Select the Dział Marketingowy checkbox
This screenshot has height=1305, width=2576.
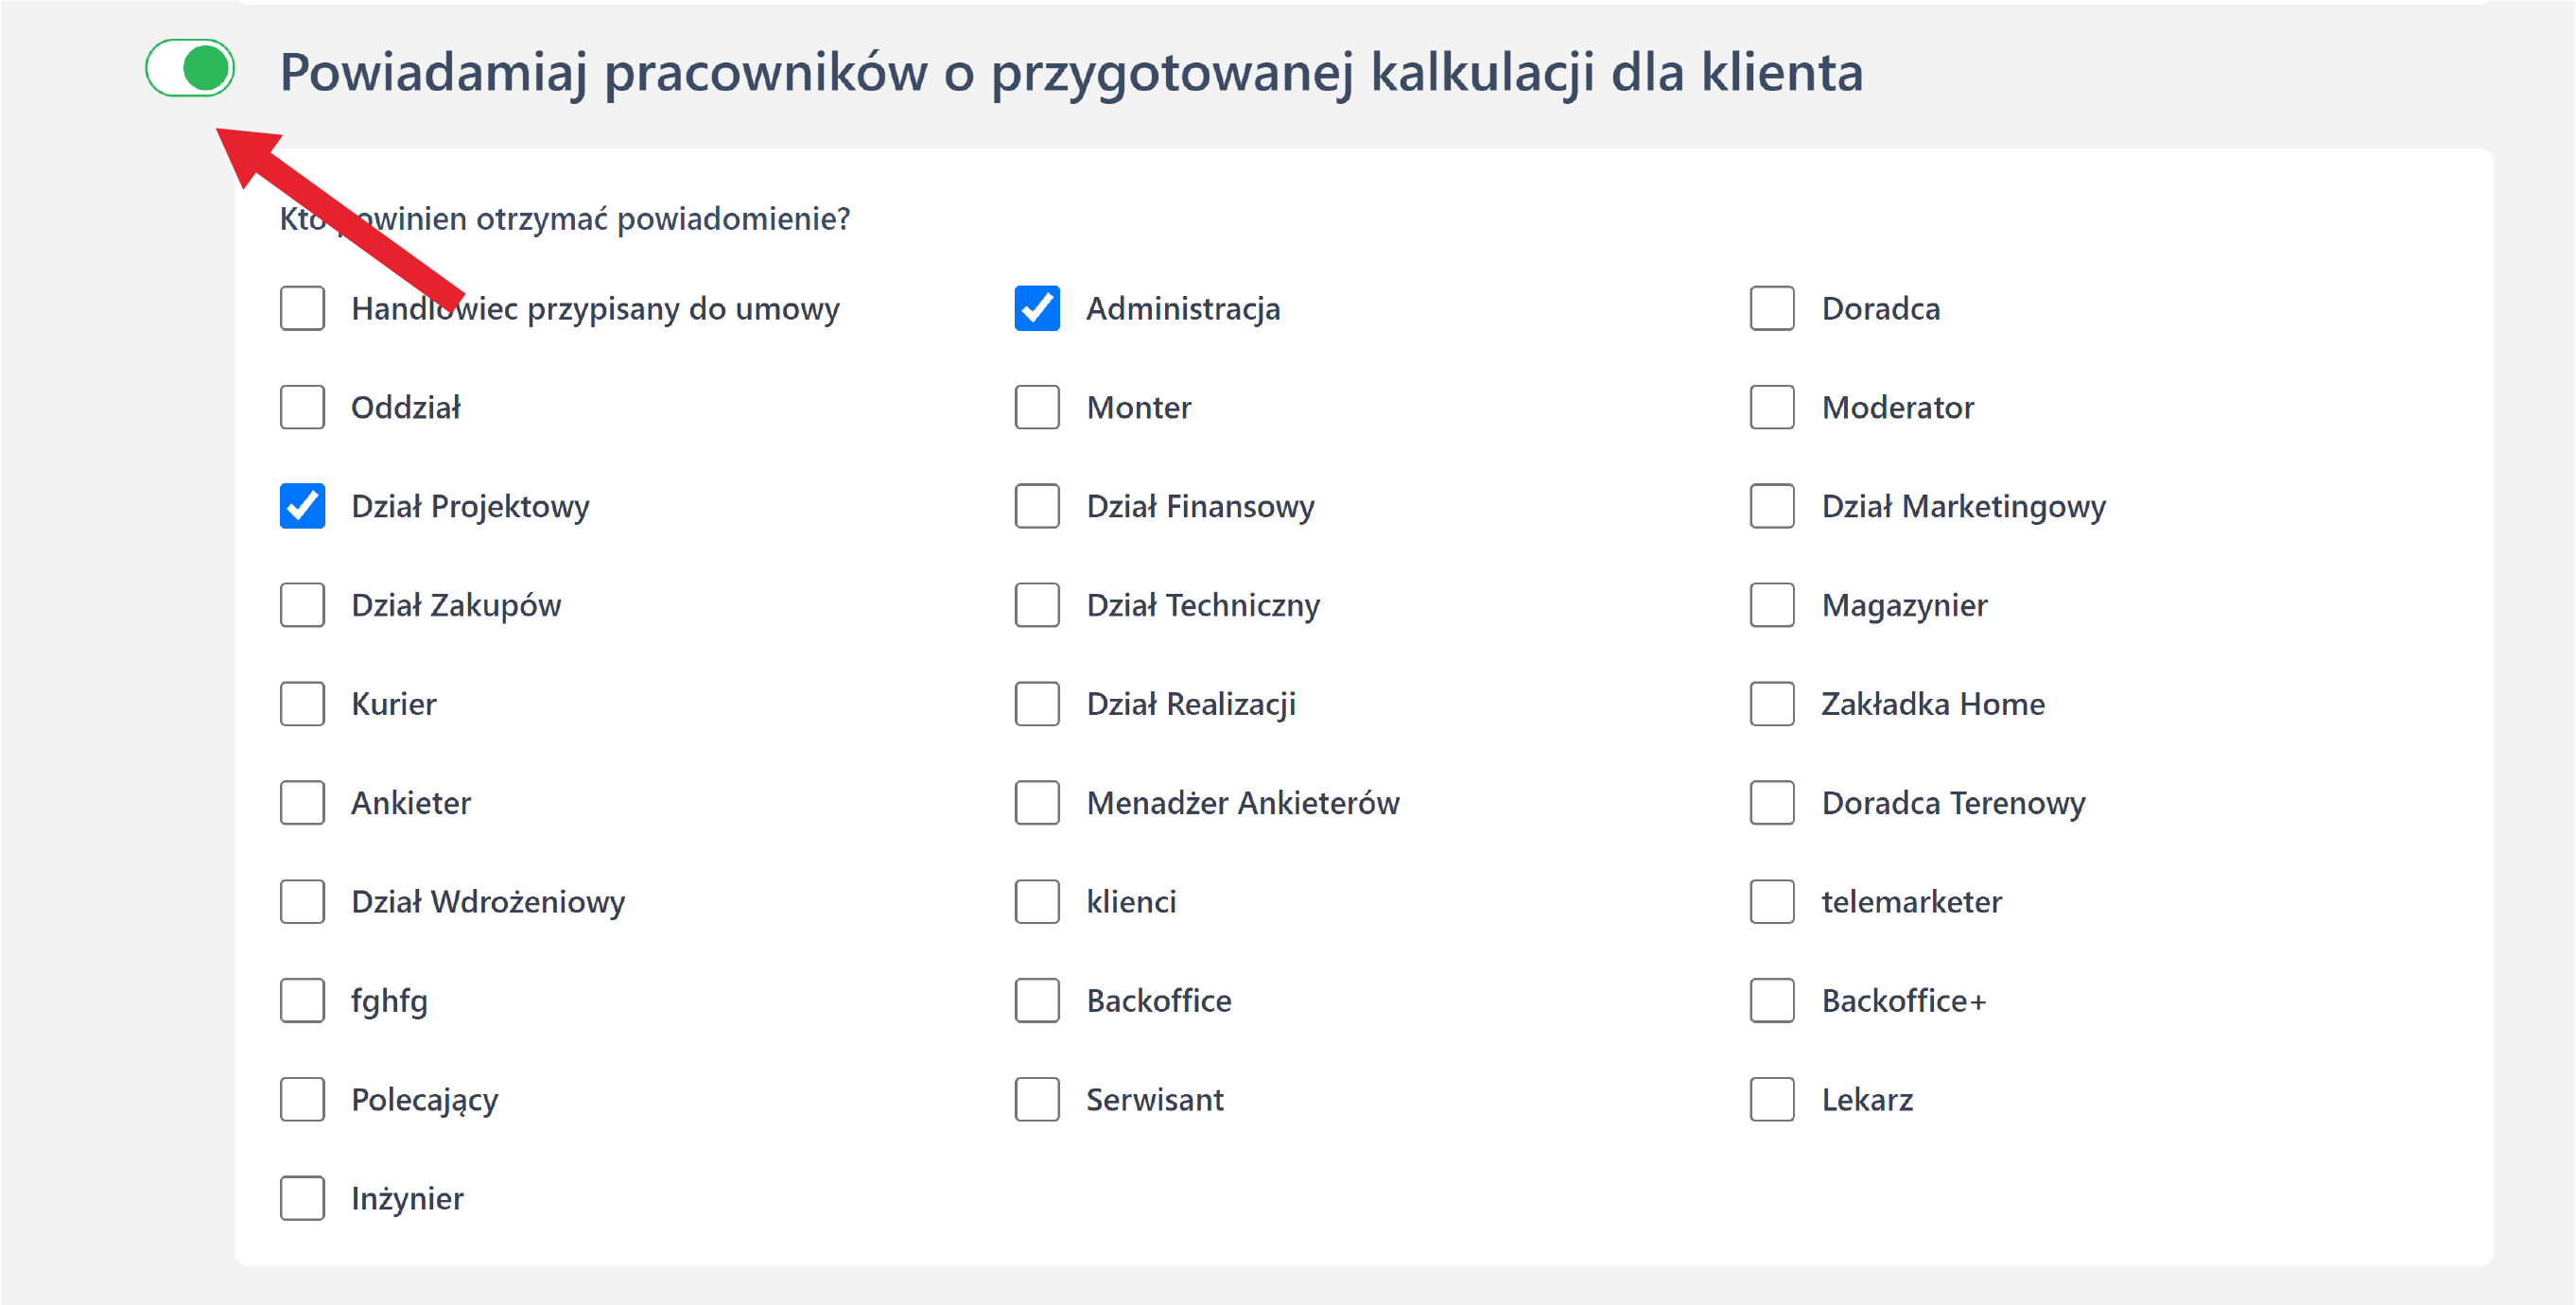click(x=1772, y=506)
